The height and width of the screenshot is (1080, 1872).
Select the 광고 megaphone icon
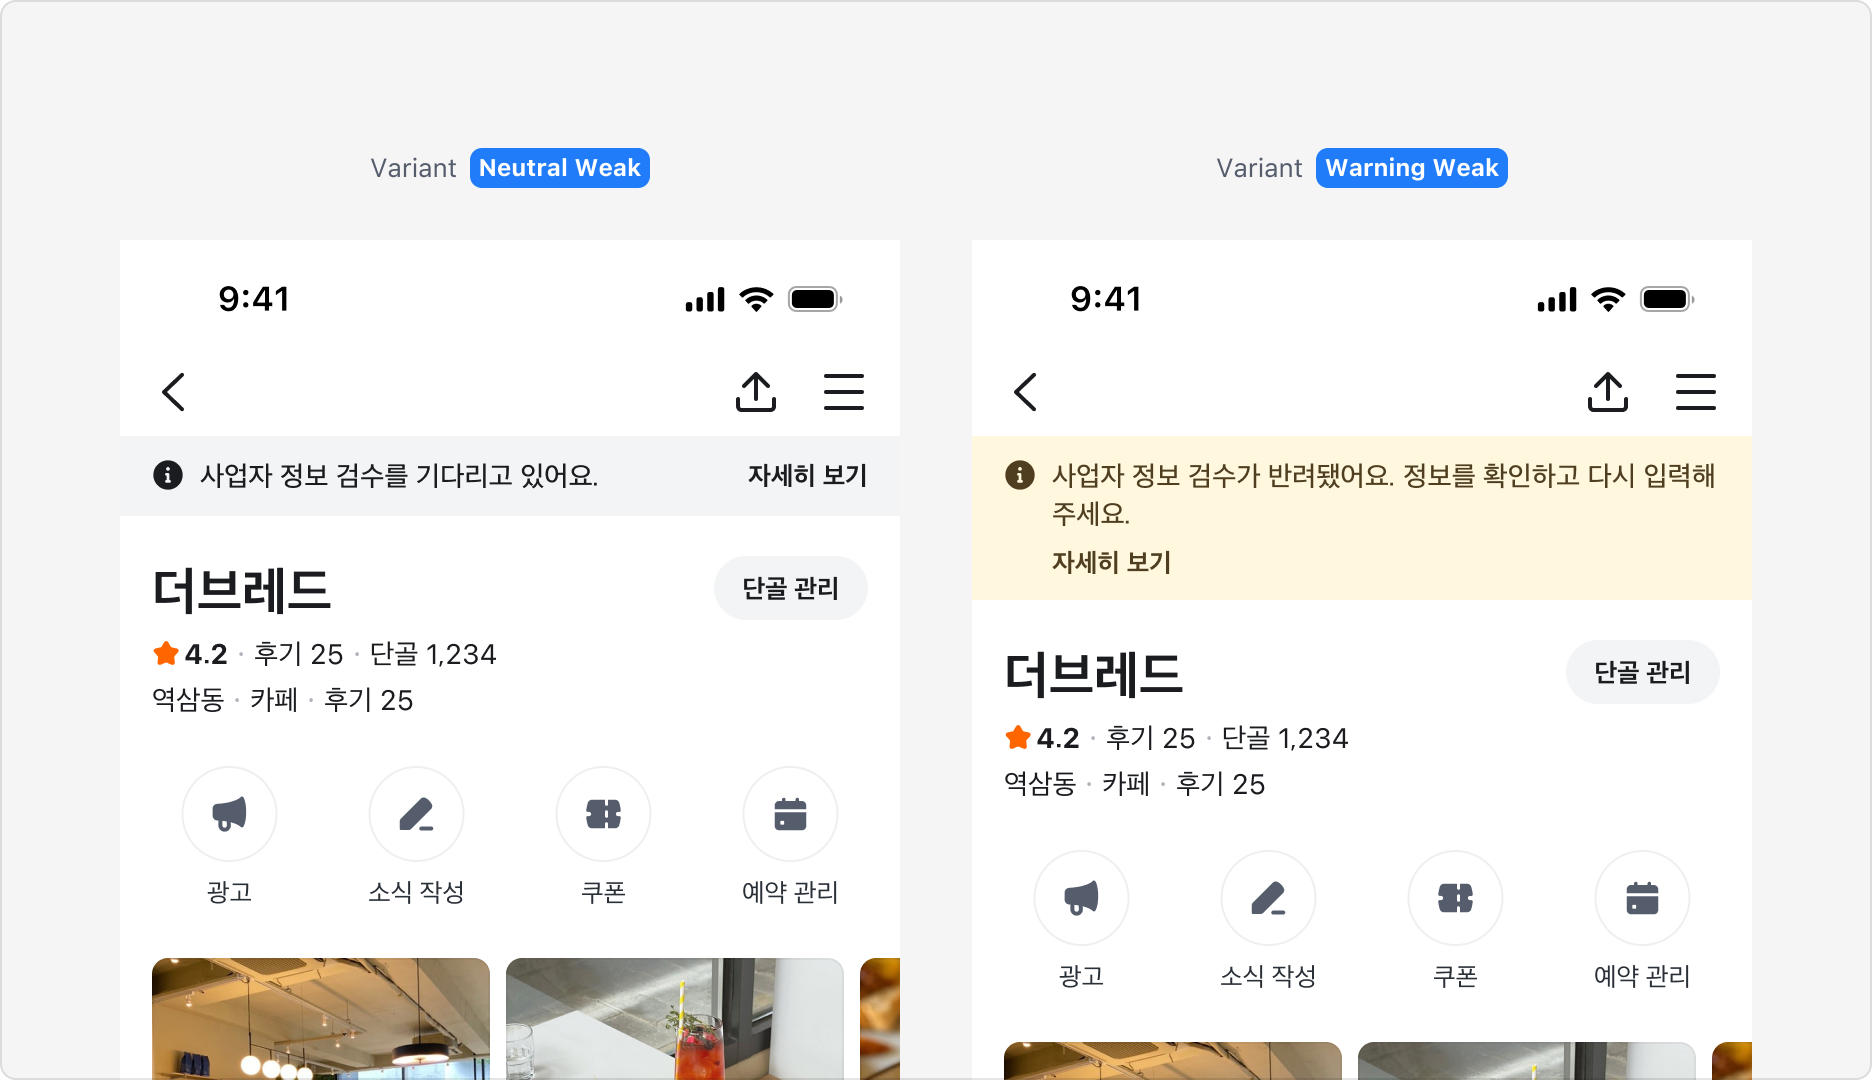(x=229, y=814)
